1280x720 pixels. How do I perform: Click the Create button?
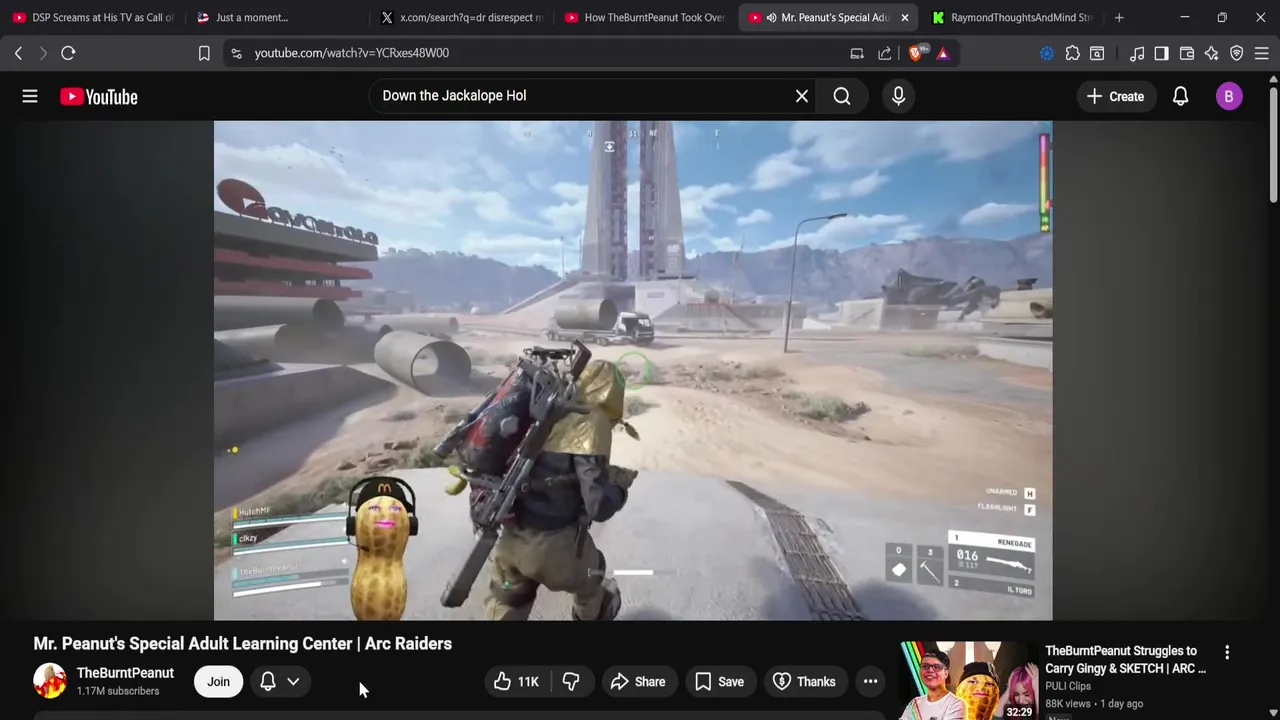tap(1115, 96)
